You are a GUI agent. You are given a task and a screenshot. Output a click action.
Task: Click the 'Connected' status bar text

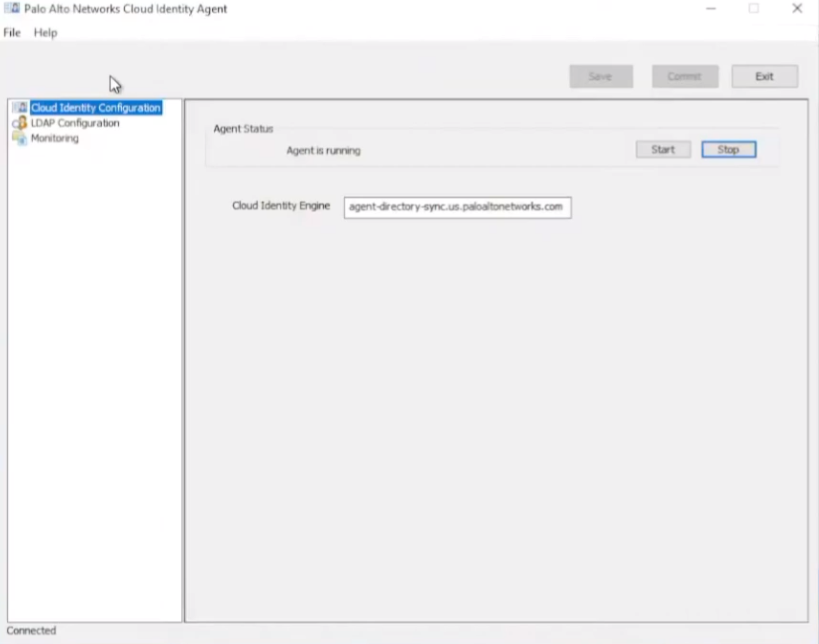point(31,630)
